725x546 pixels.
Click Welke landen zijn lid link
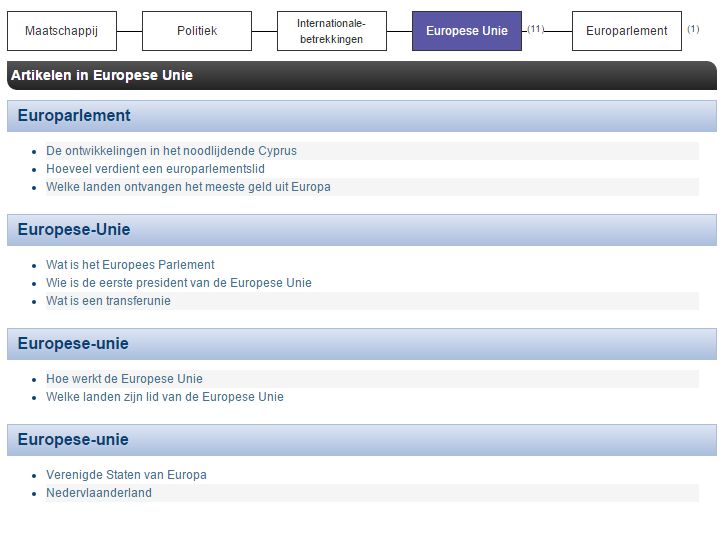click(x=164, y=397)
